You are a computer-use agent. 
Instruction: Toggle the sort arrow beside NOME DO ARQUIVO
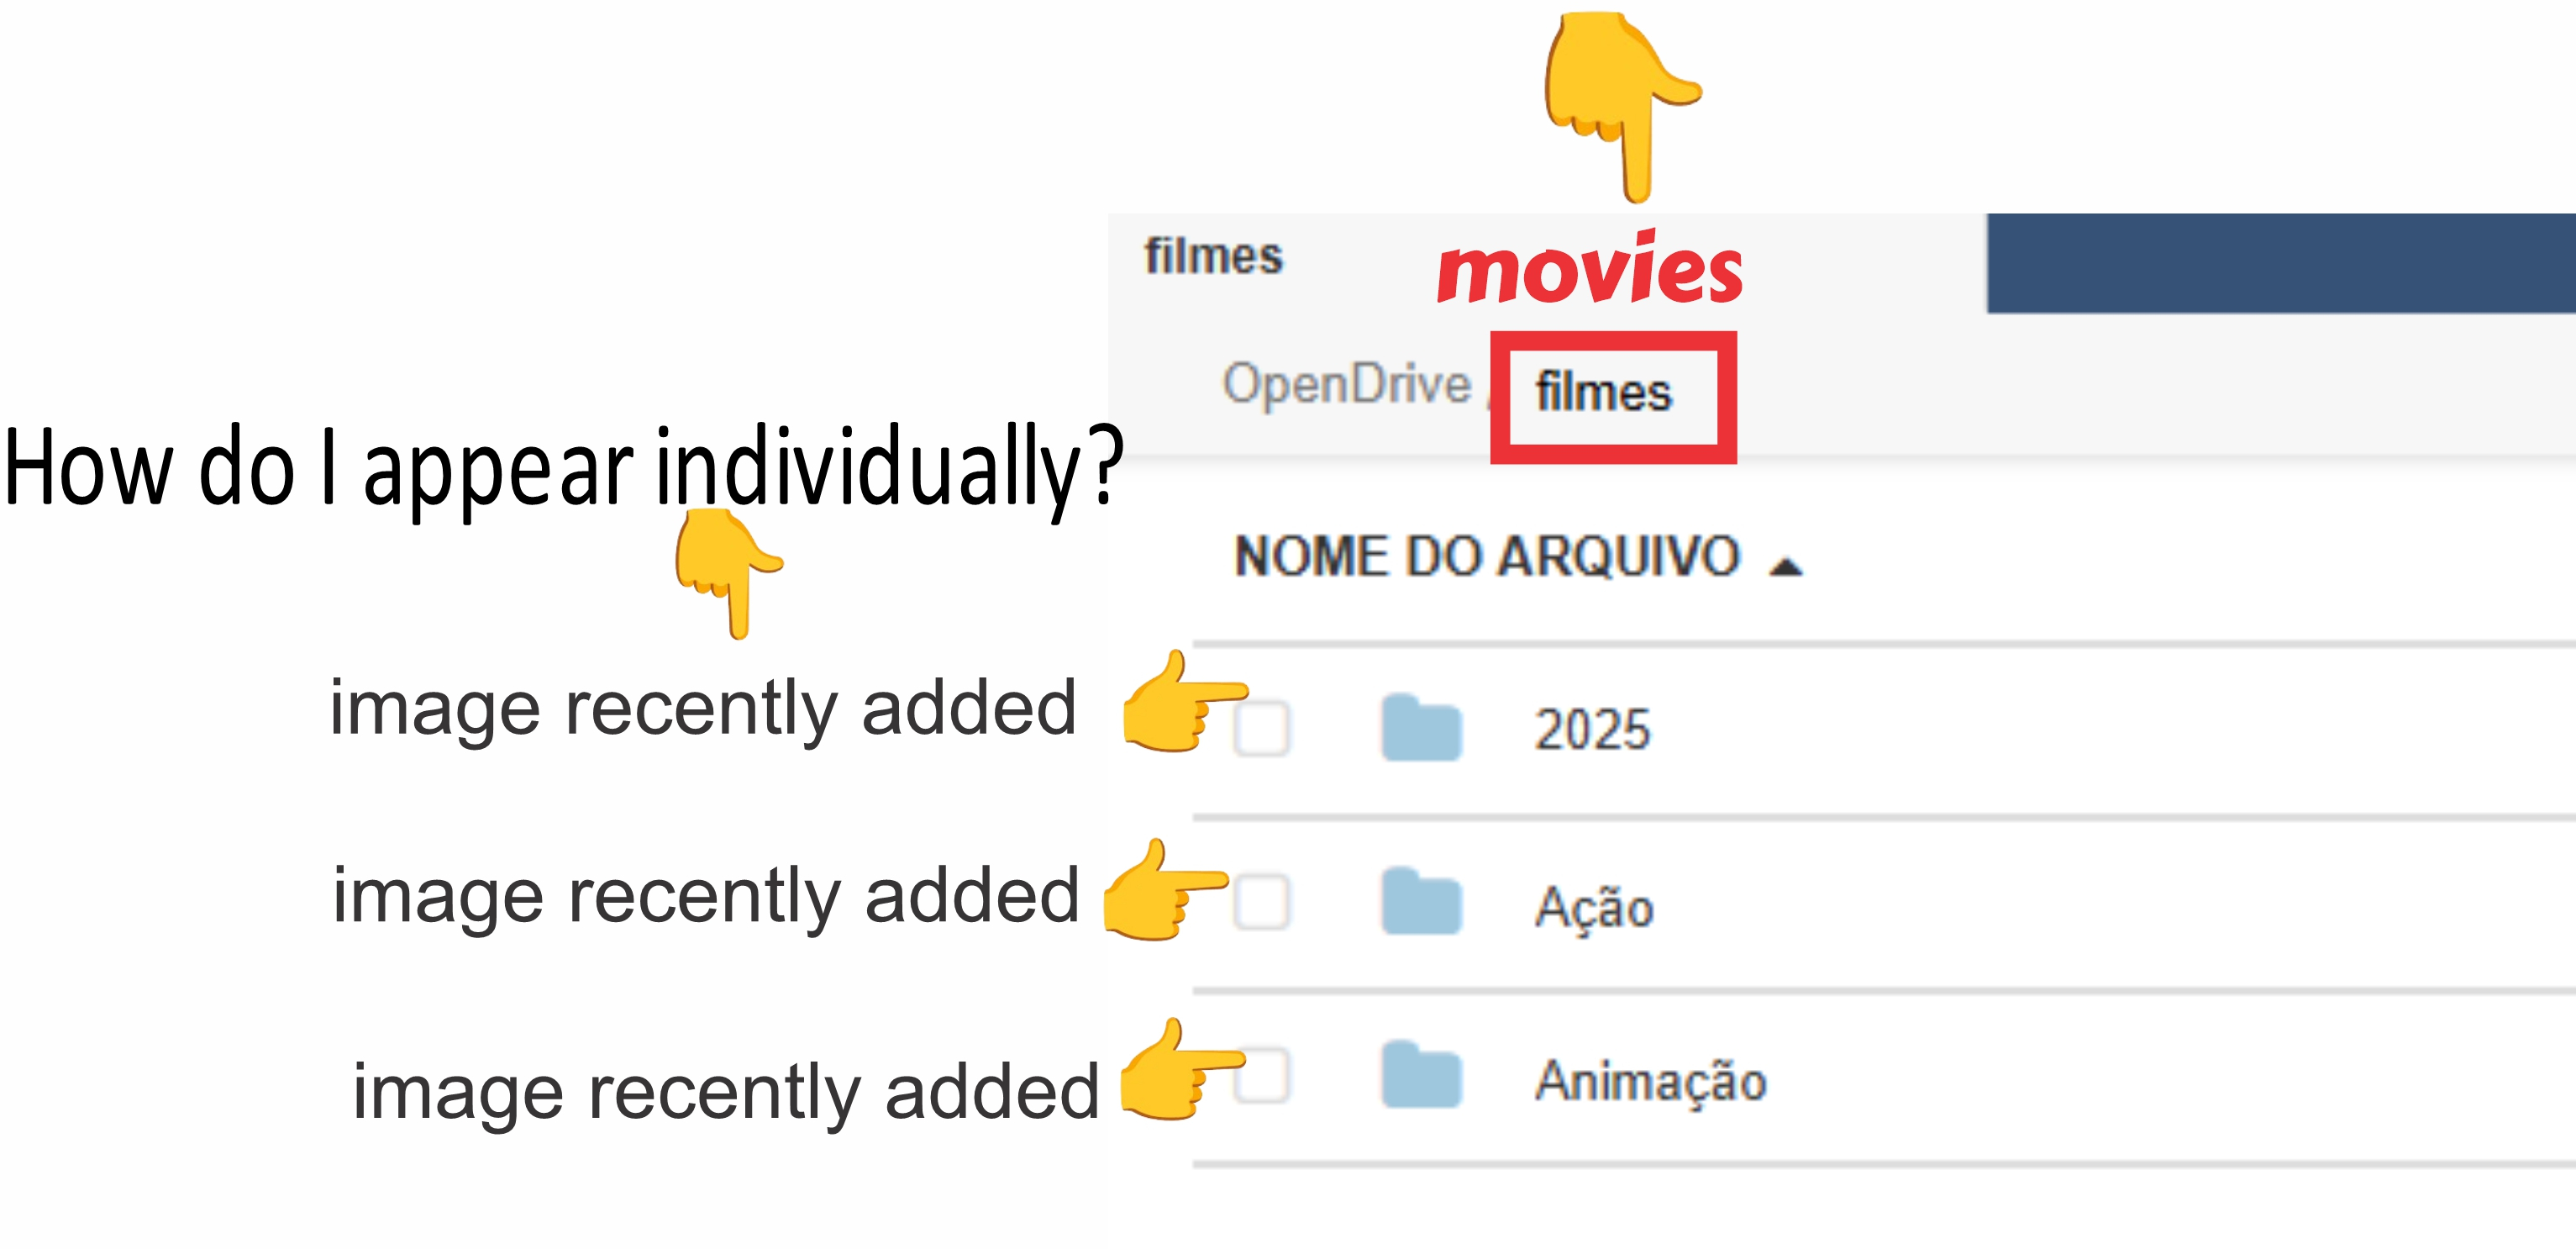pyautogui.click(x=1785, y=567)
